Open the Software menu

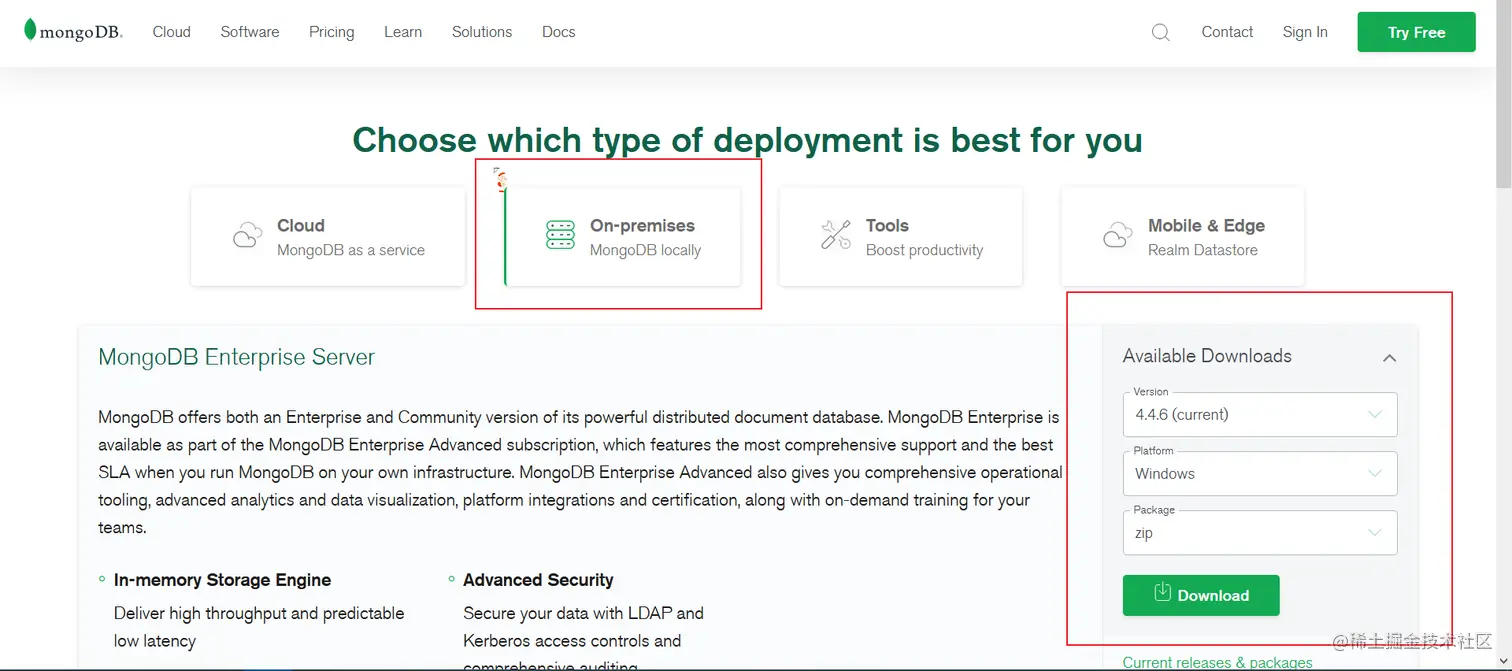pos(250,32)
